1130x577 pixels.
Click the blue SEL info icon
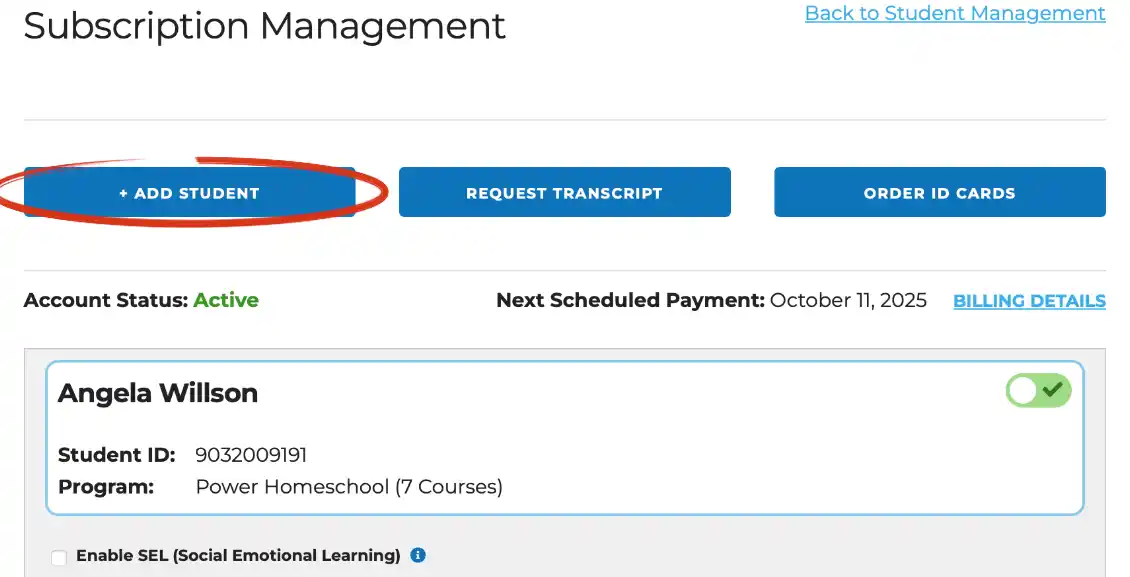pyautogui.click(x=418, y=555)
